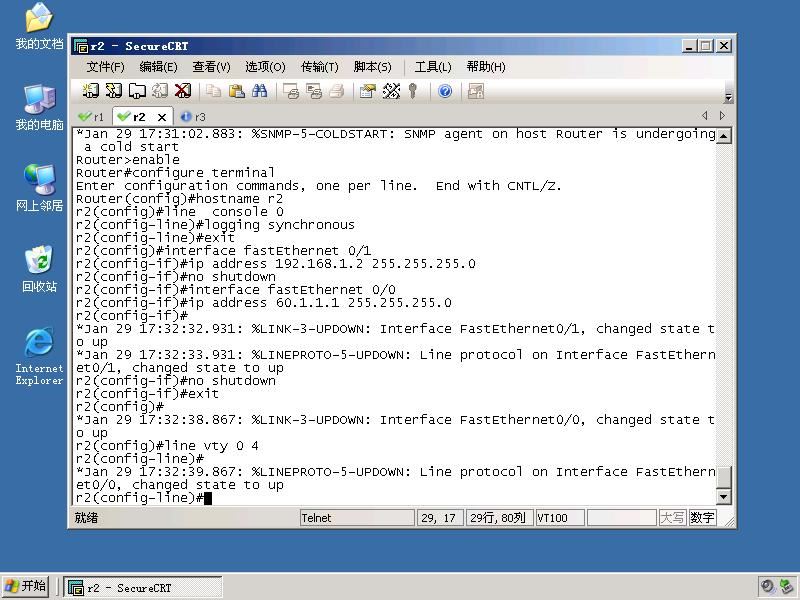Click the 'line vty 0 4' line
The height and width of the screenshot is (600, 800).
167,446
